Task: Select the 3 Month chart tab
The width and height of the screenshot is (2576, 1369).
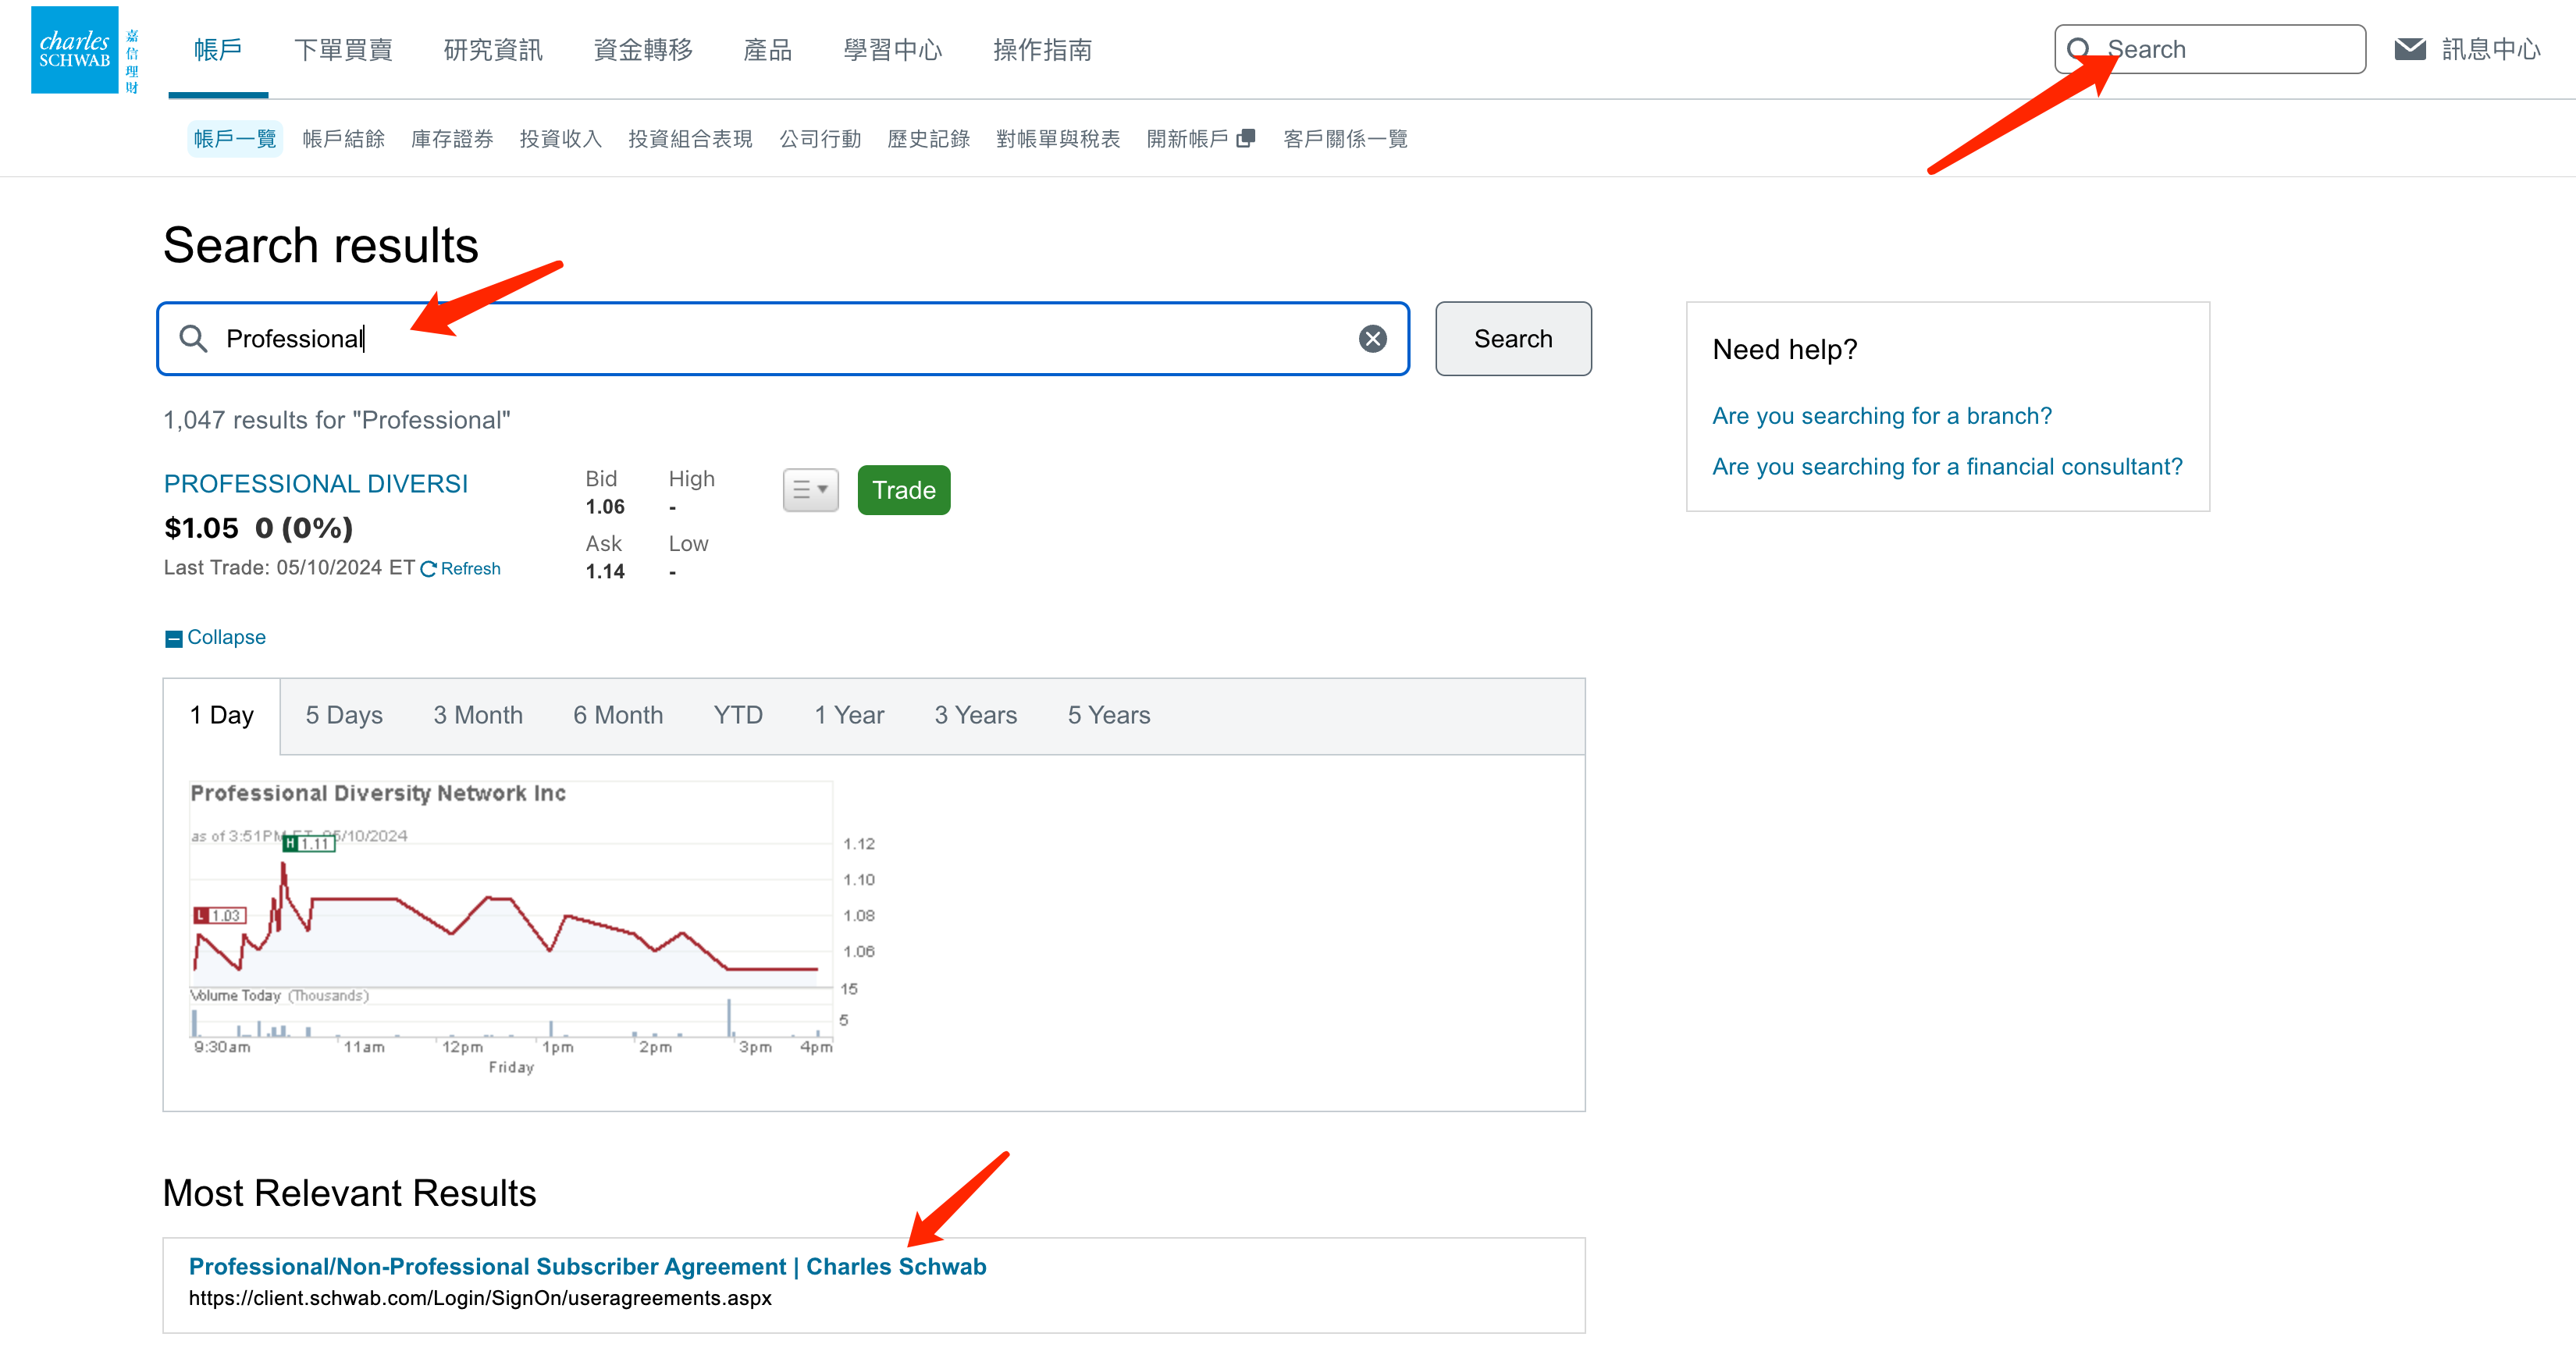Action: coord(478,716)
